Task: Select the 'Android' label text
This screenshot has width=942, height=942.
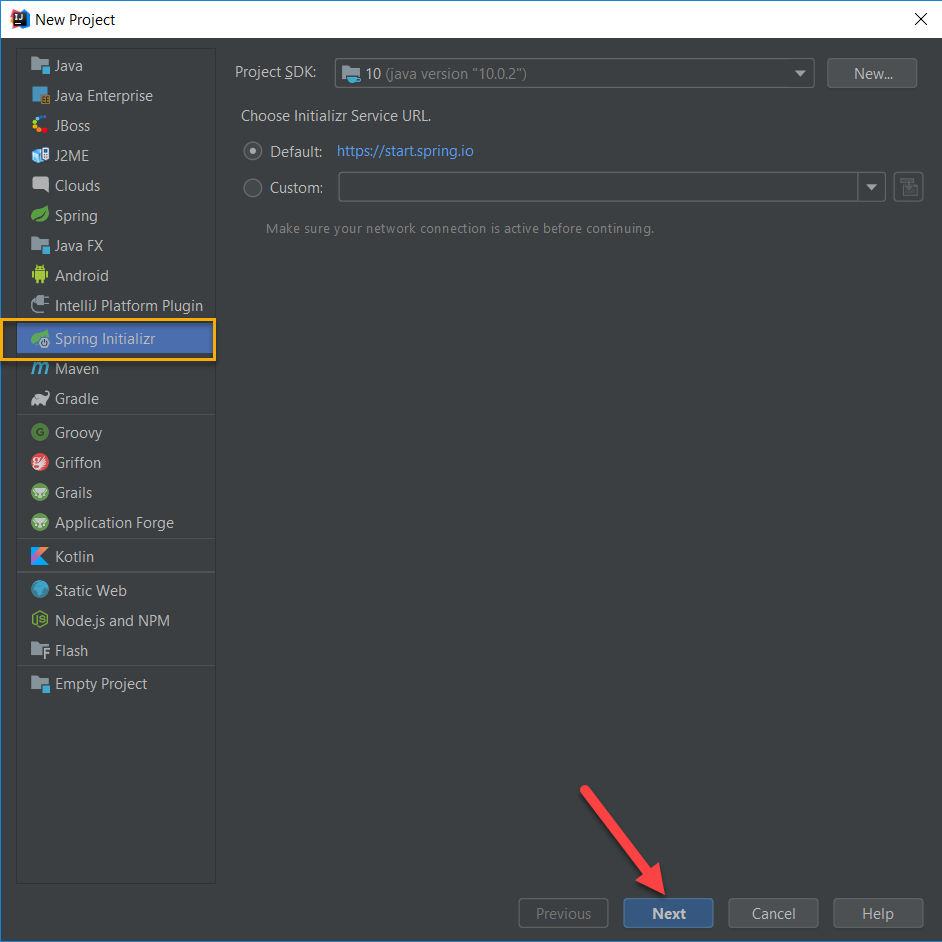Action: click(82, 276)
